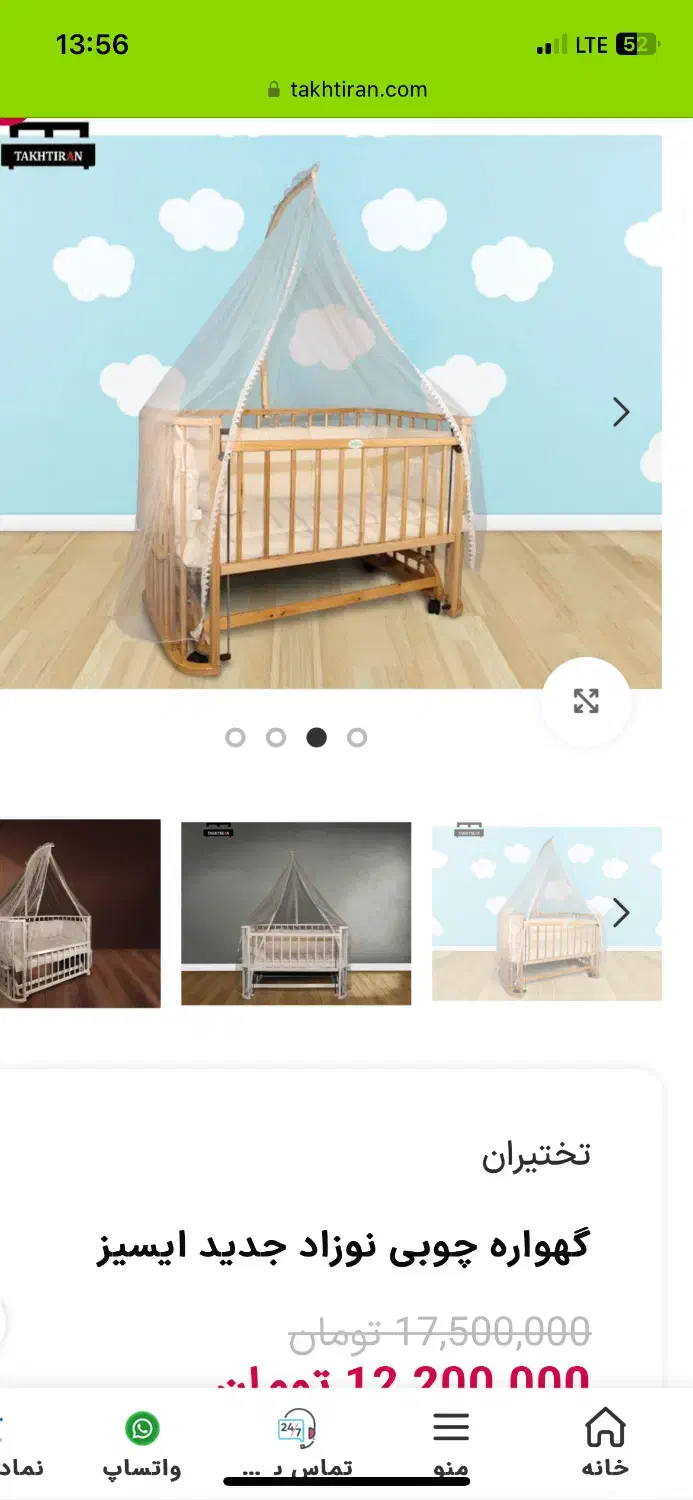Viewport: 693px width, 1500px height.
Task: Open fullscreen image expand icon
Action: pyautogui.click(x=586, y=701)
